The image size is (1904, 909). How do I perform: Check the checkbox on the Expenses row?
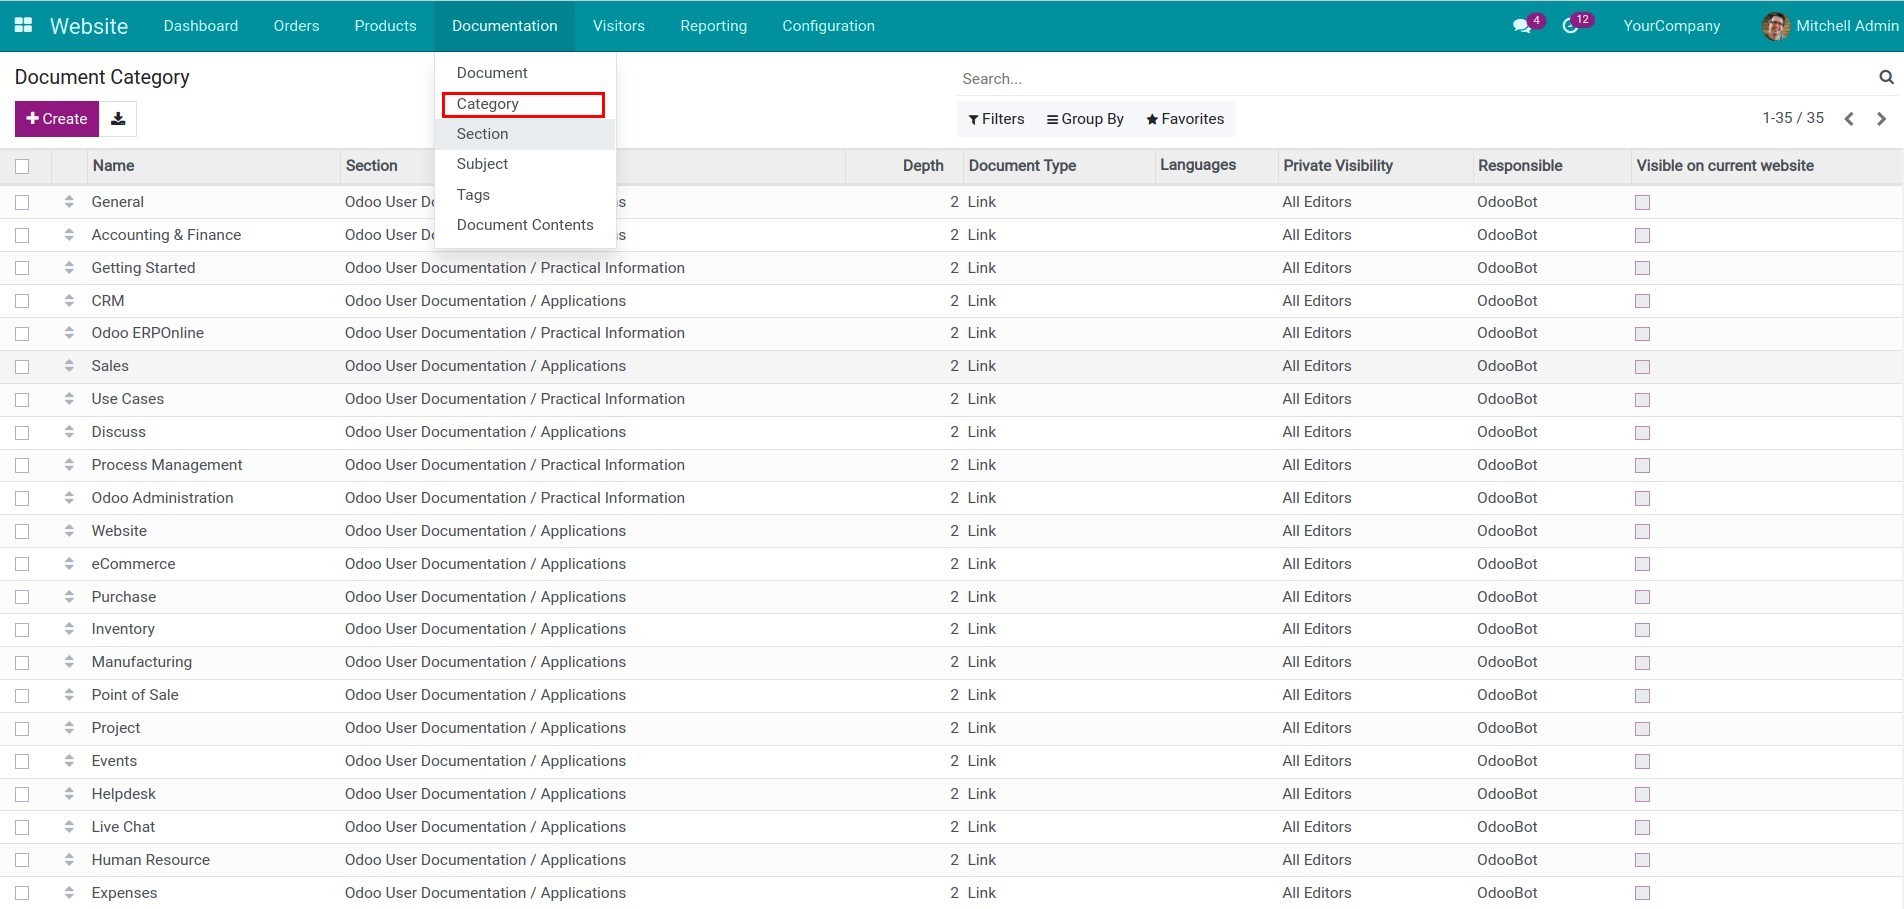[x=23, y=893]
